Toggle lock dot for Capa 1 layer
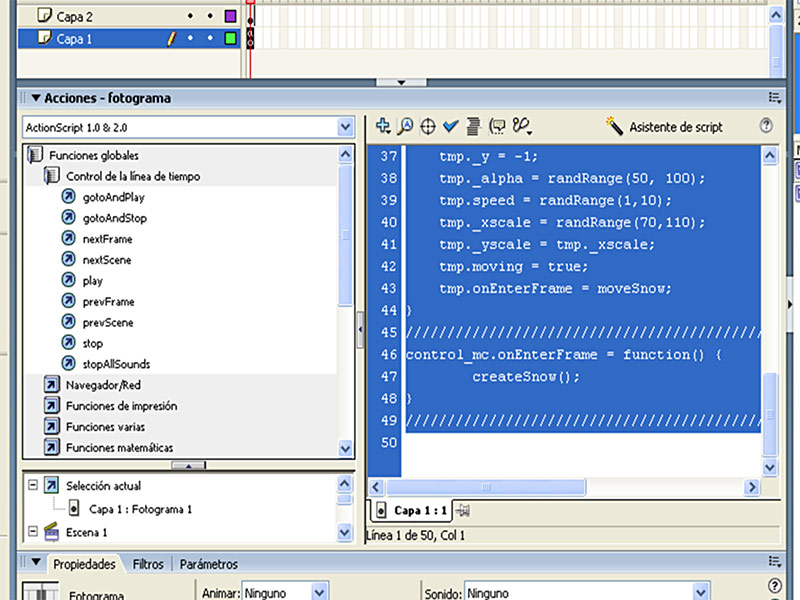 (210, 39)
